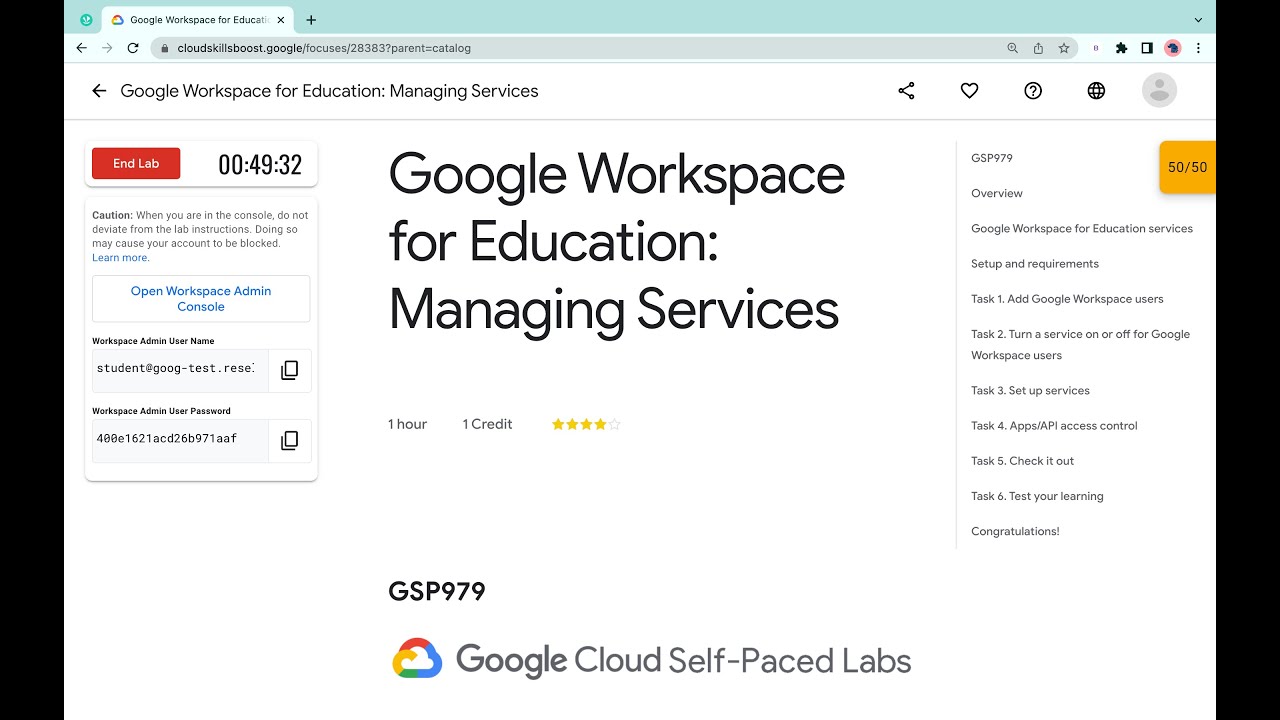The width and height of the screenshot is (1280, 720).
Task: Go to Task 1. Add Google Workspace users
Action: coord(1067,299)
